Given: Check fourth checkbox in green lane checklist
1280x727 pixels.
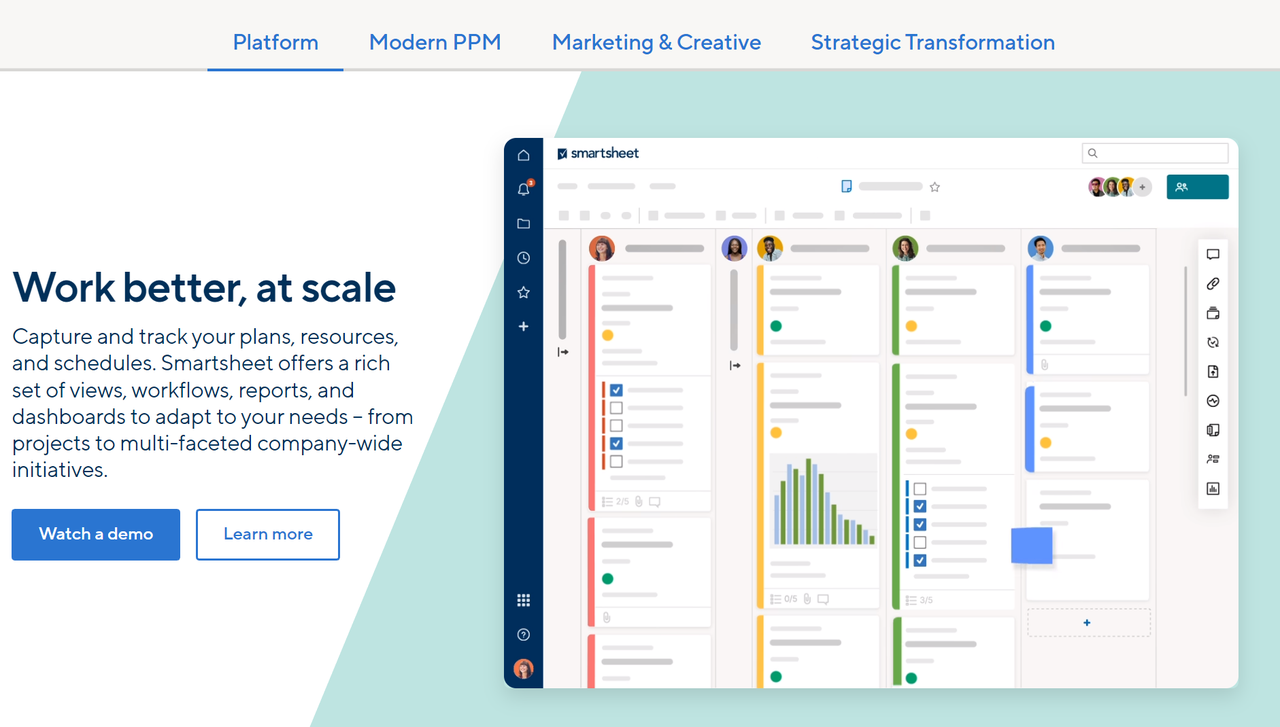Looking at the screenshot, I should click(x=920, y=543).
